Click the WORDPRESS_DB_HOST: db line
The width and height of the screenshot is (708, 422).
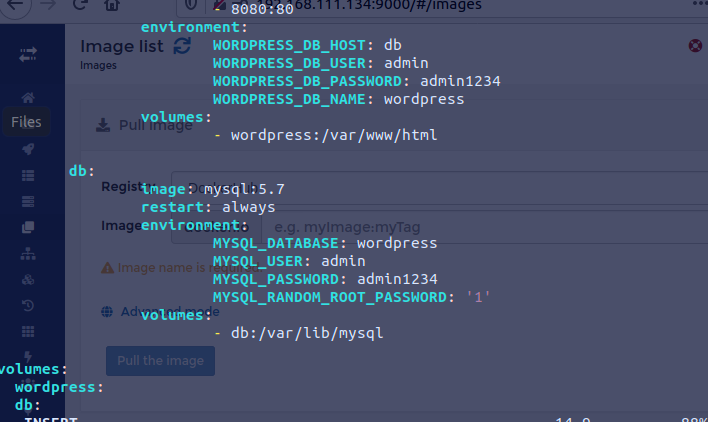(307, 45)
